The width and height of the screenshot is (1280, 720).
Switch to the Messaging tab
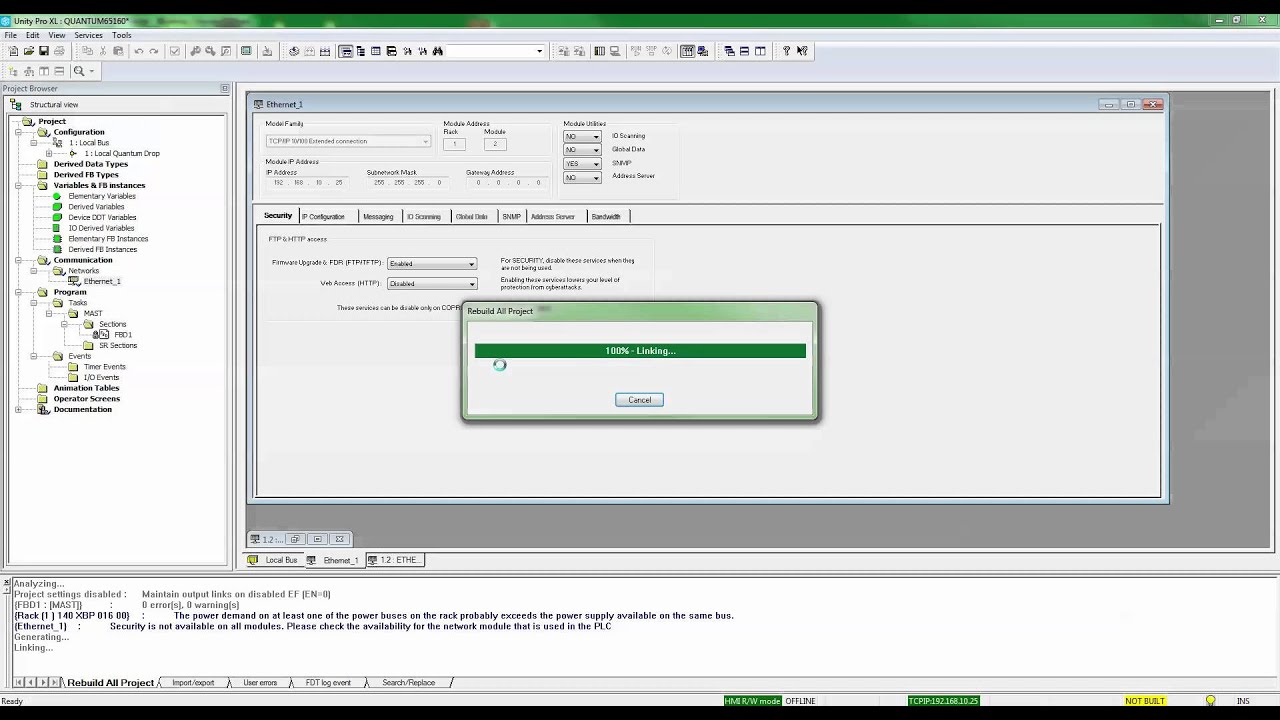pos(378,216)
